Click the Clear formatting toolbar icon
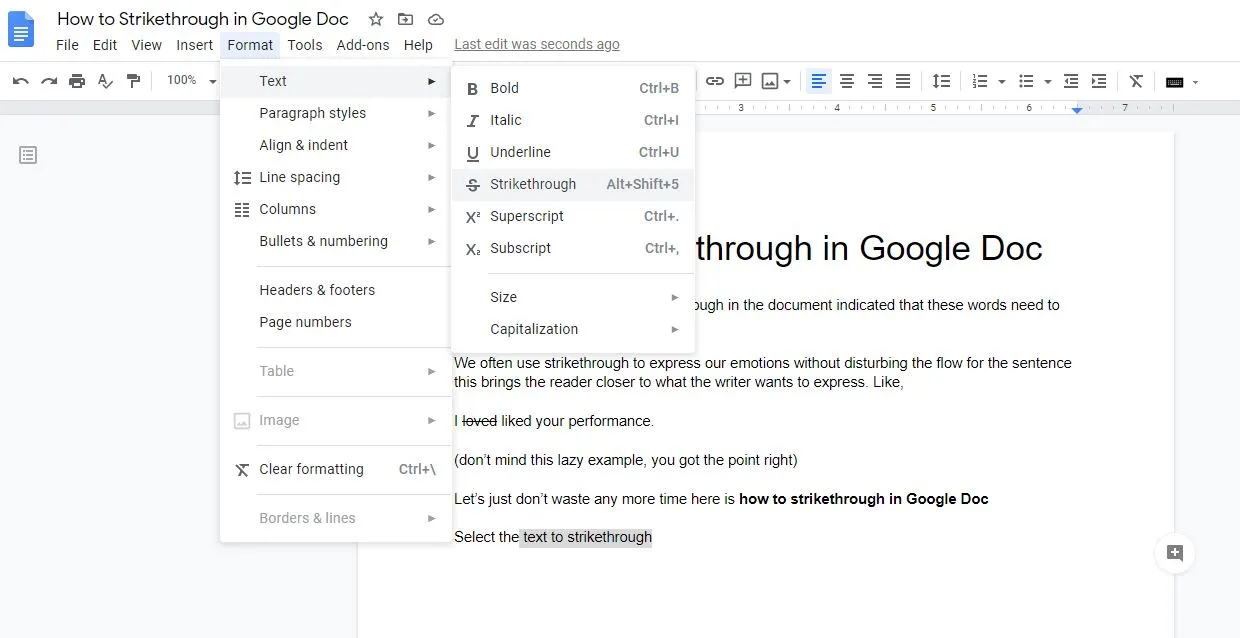Viewport: 1240px width, 638px height. coord(1136,81)
